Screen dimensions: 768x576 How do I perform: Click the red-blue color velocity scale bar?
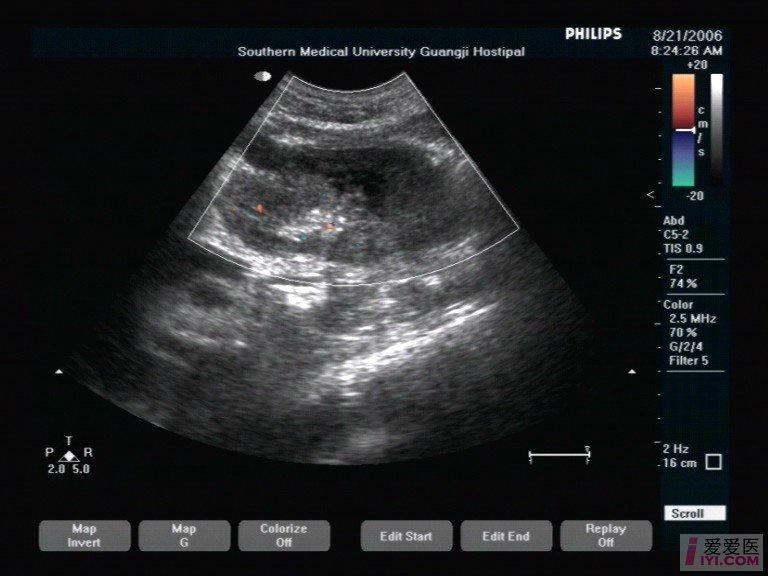coord(683,130)
